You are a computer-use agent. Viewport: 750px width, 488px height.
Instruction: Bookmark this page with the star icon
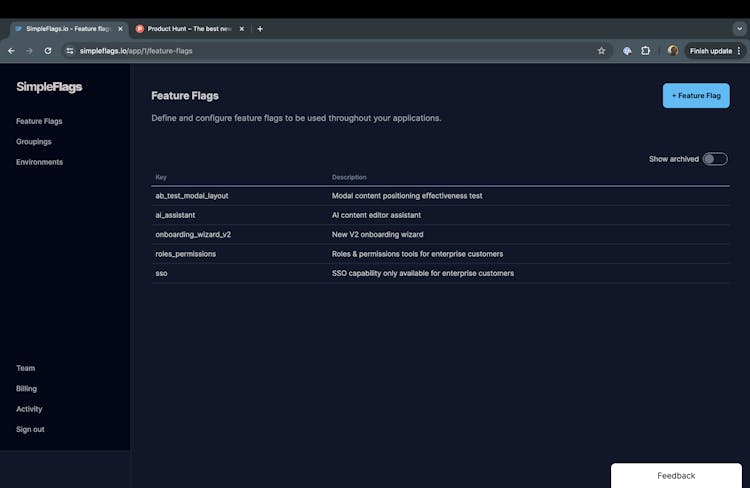(x=601, y=51)
